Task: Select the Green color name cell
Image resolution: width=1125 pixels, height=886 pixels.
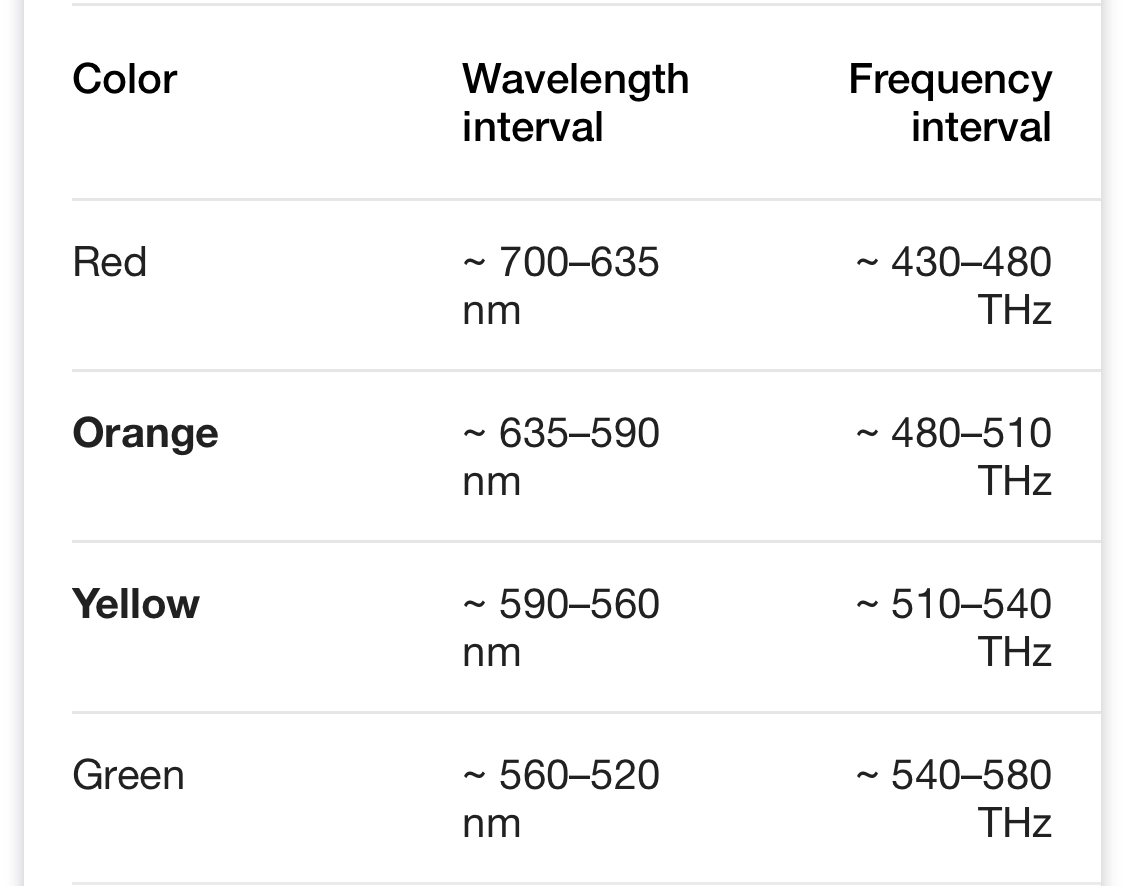Action: (128, 776)
